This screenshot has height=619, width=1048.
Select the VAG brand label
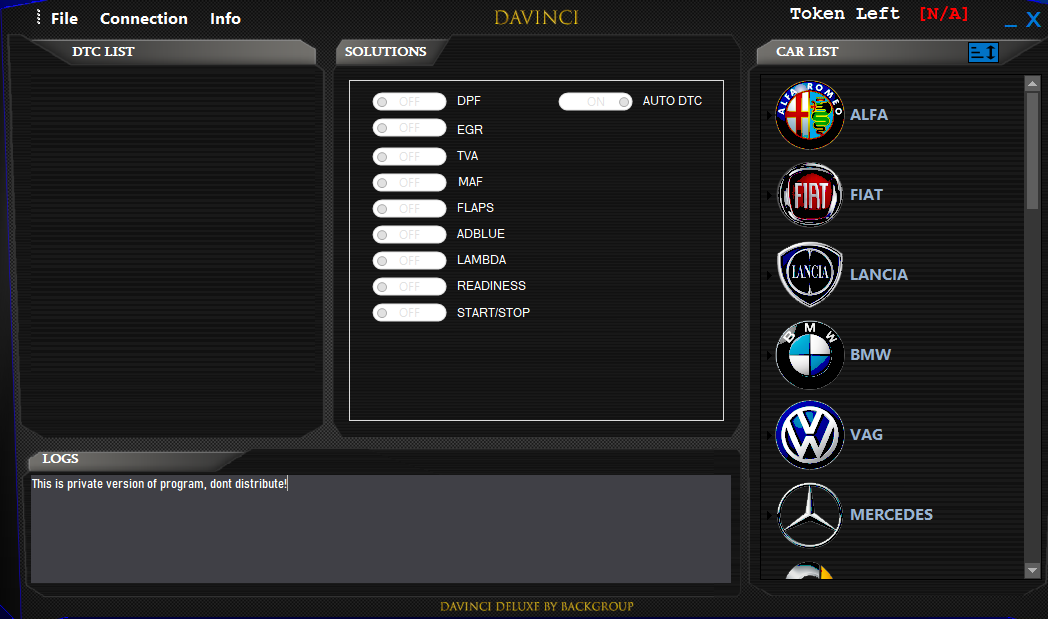coord(866,435)
